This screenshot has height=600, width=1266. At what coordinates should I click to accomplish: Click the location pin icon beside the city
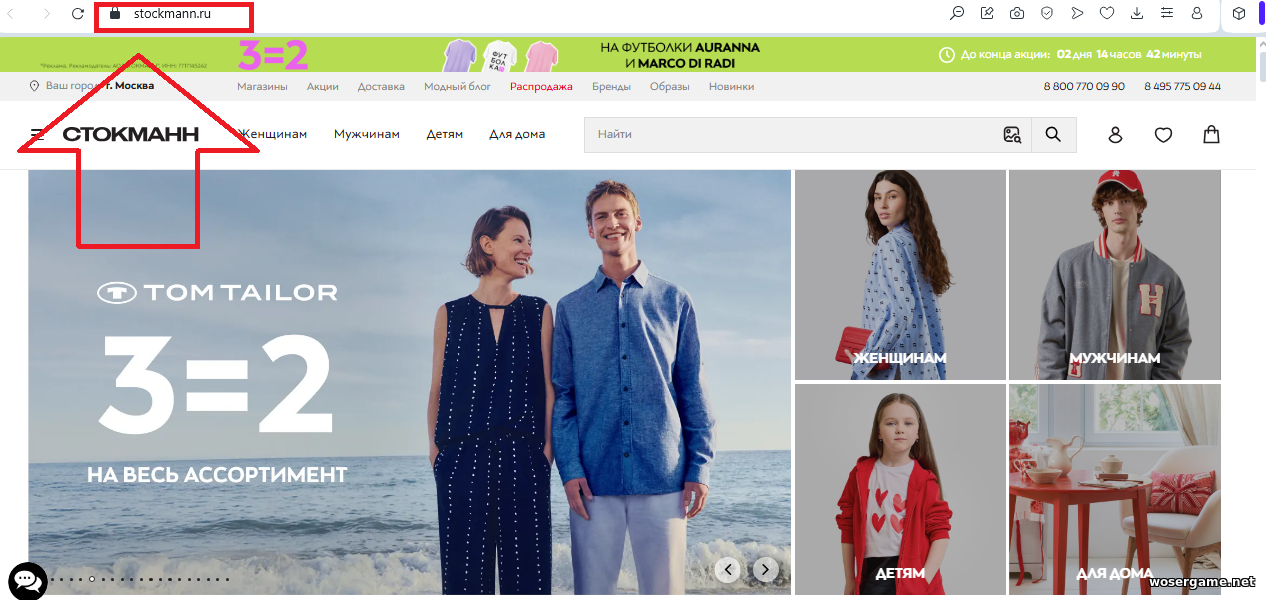35,86
